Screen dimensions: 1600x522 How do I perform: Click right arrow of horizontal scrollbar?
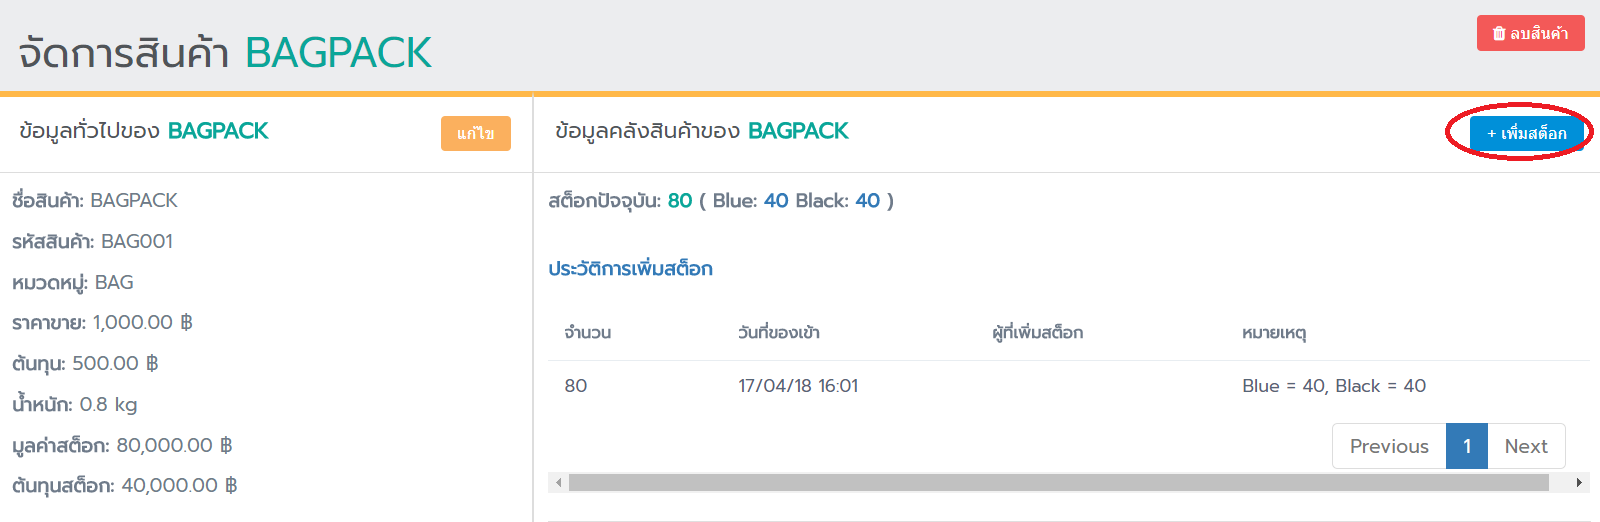click(x=1578, y=483)
